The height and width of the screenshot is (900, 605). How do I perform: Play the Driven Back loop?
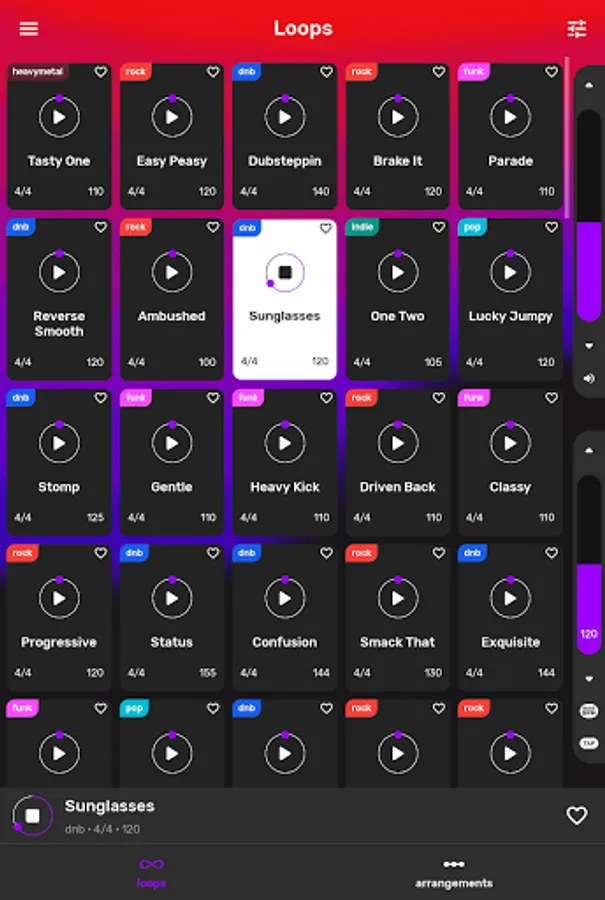[x=398, y=443]
